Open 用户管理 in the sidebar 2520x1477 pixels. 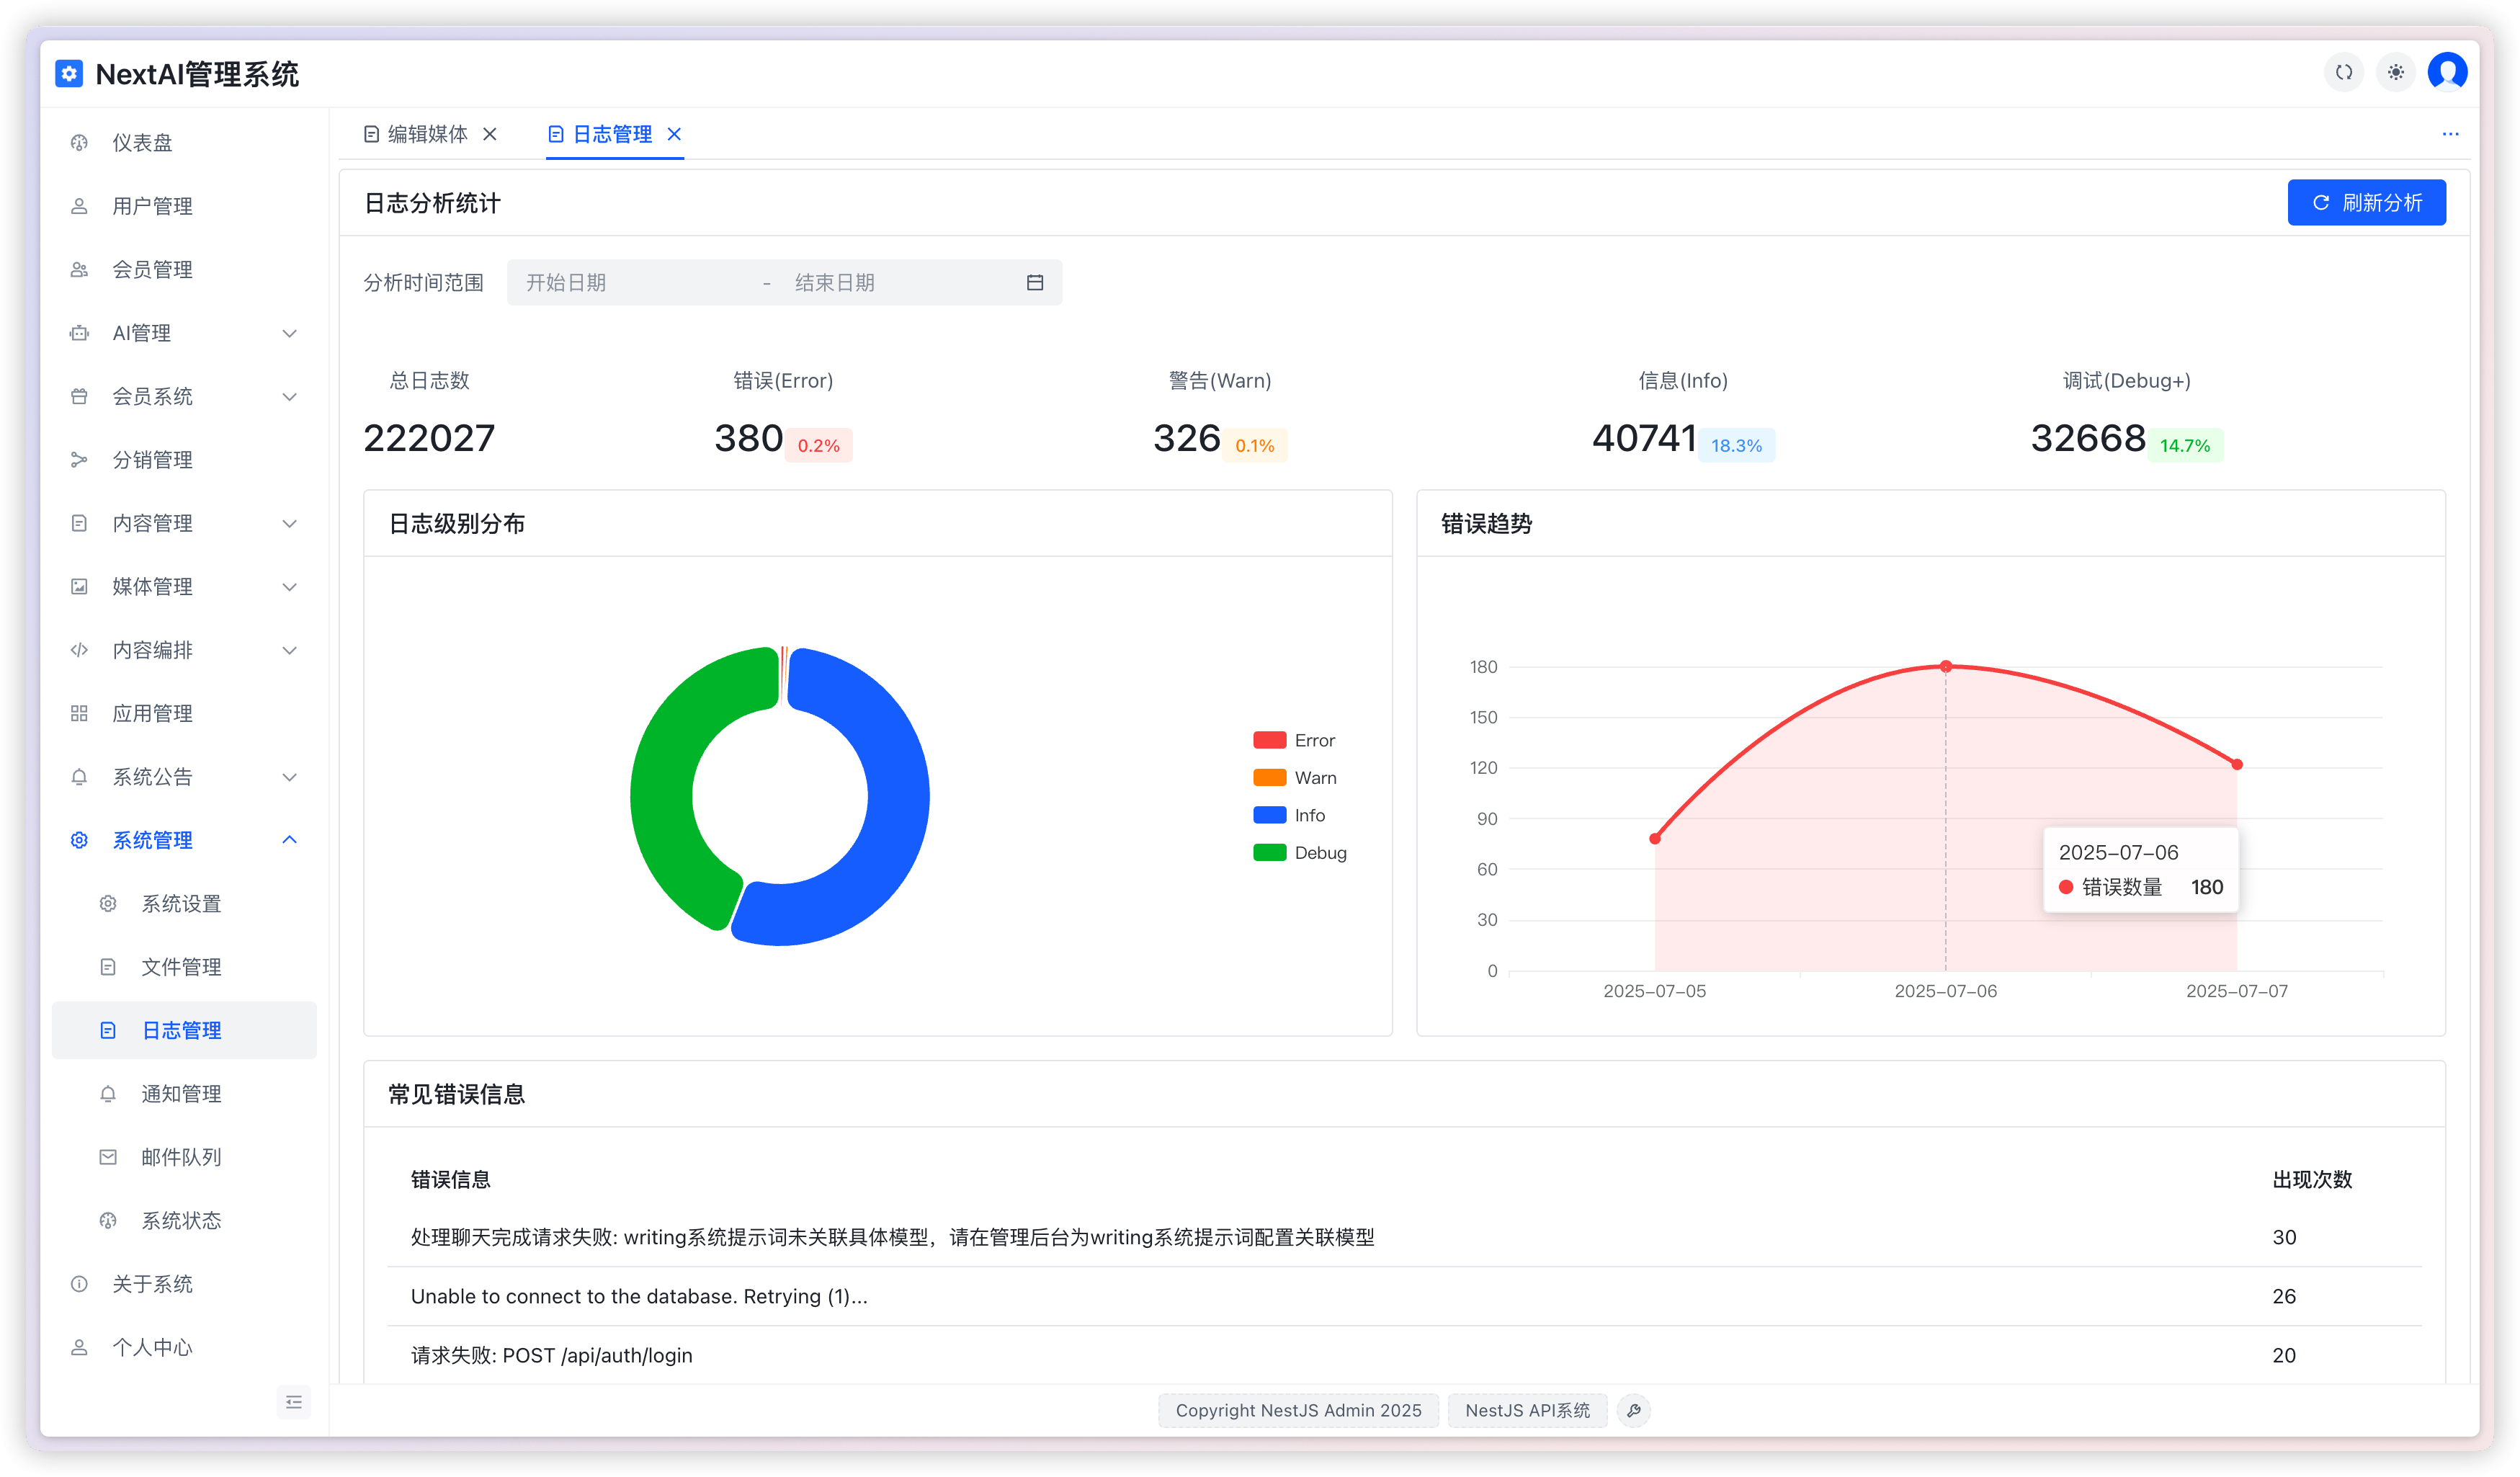click(184, 206)
